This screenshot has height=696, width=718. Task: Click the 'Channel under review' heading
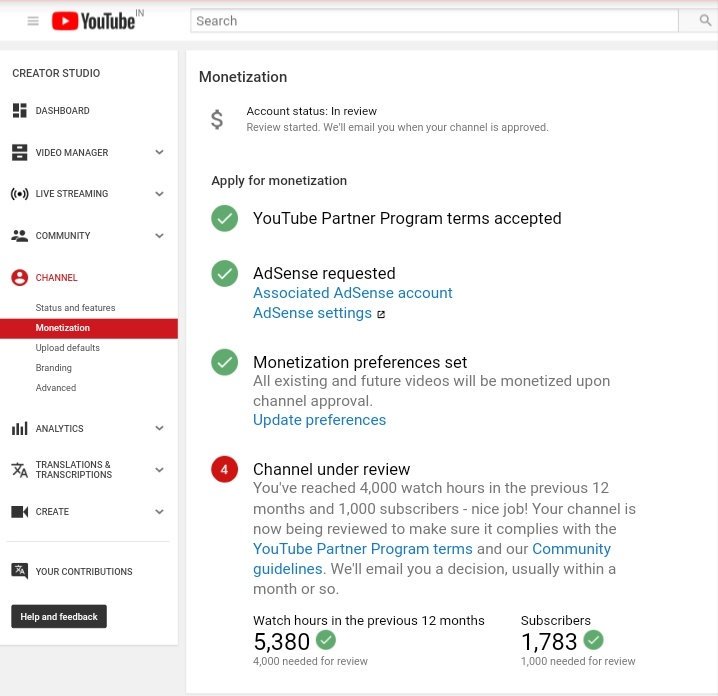332,469
